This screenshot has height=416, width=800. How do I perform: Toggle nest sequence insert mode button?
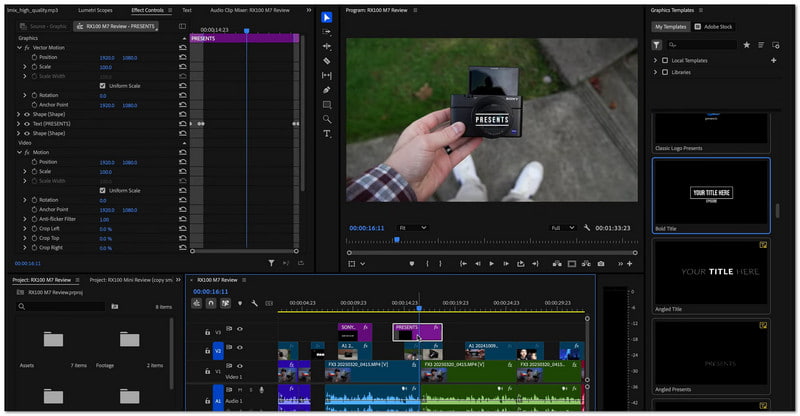tap(196, 303)
